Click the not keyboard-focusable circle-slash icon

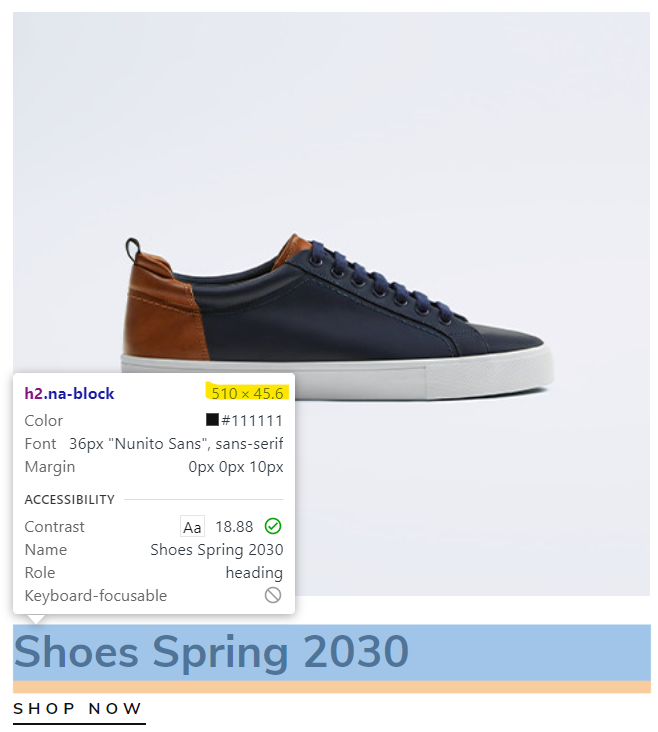(x=273, y=595)
